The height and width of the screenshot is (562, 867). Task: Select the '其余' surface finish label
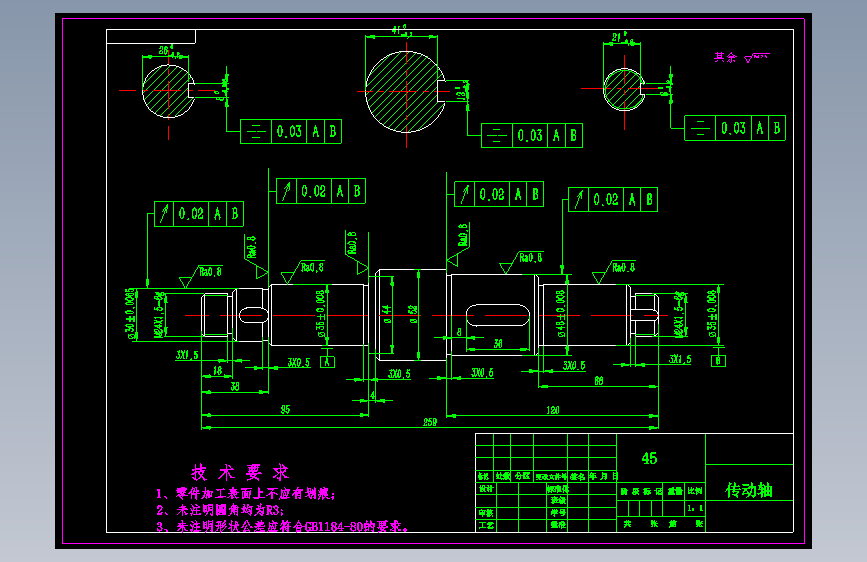pos(725,57)
